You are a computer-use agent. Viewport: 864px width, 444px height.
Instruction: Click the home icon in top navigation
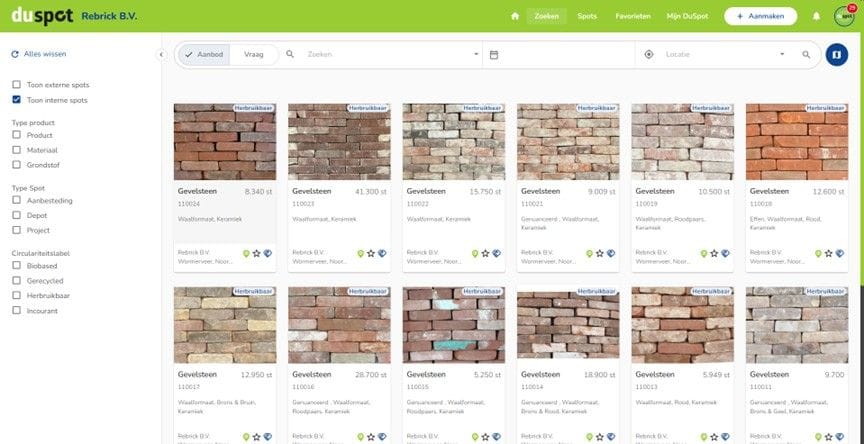pyautogui.click(x=515, y=16)
